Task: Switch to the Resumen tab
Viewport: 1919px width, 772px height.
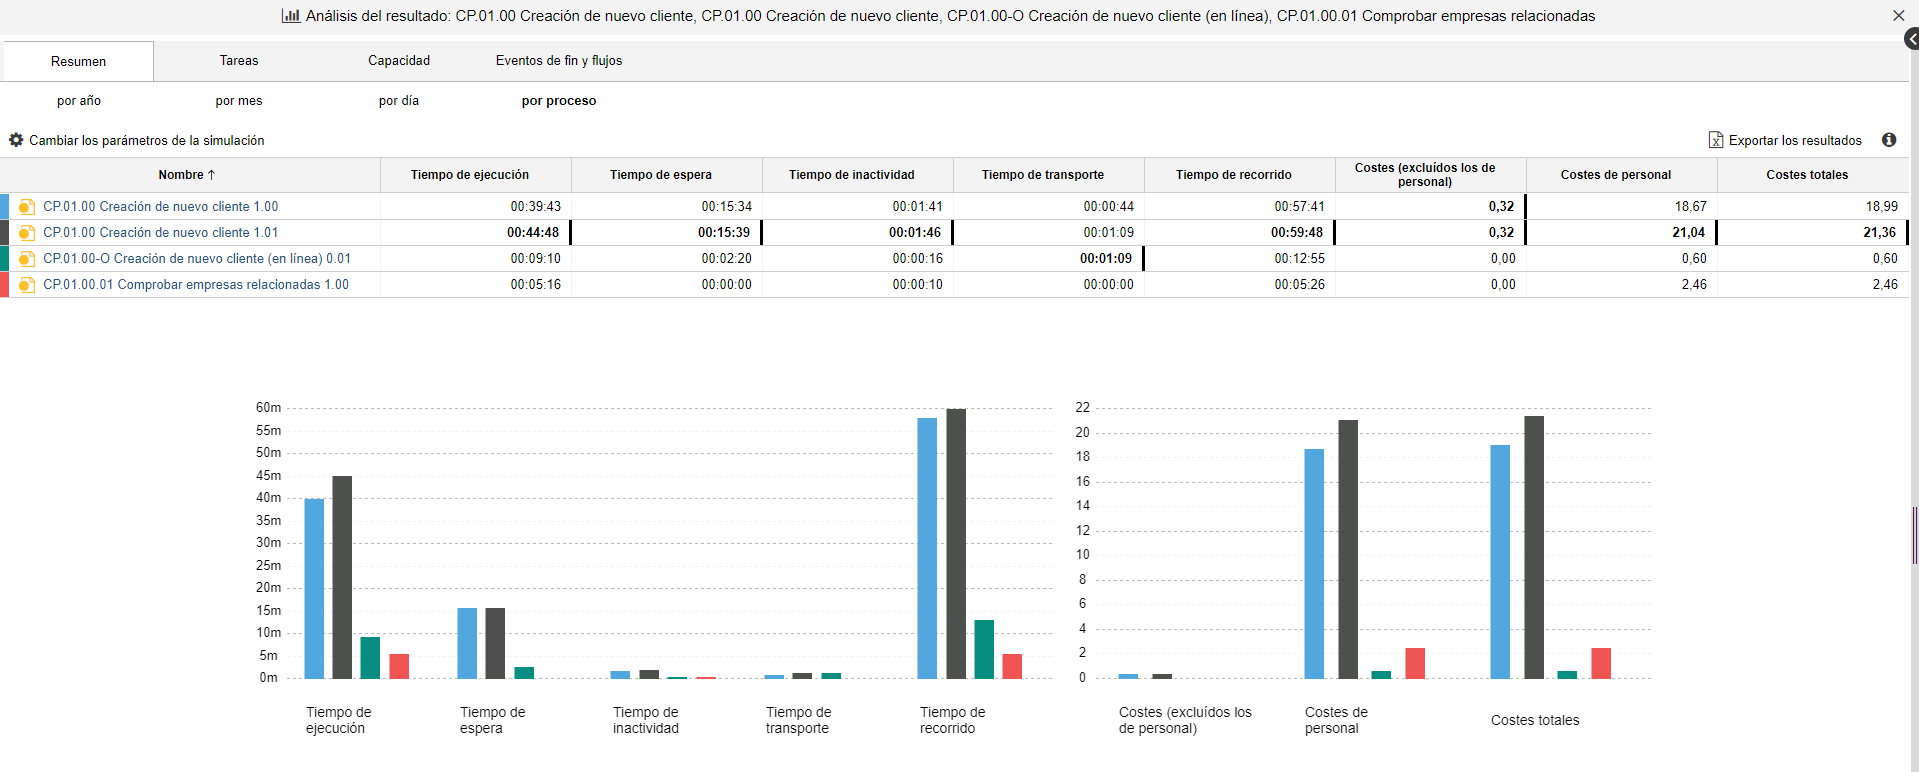Action: (x=78, y=61)
